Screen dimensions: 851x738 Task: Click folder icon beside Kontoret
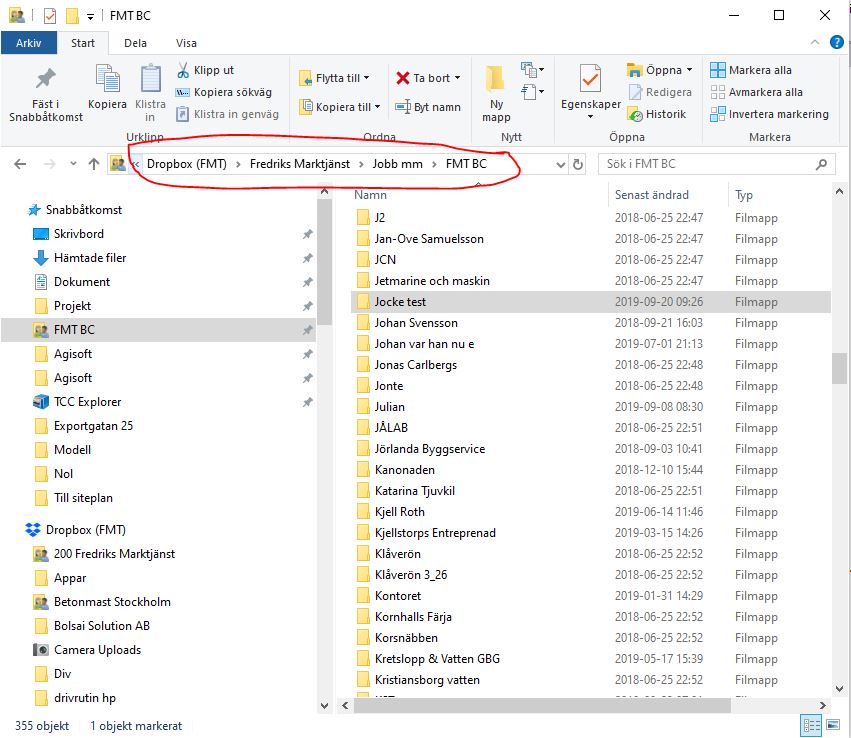point(363,596)
